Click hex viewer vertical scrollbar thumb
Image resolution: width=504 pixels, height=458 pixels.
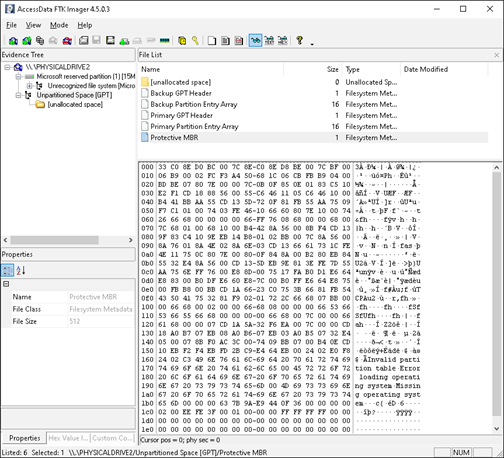pos(496,294)
